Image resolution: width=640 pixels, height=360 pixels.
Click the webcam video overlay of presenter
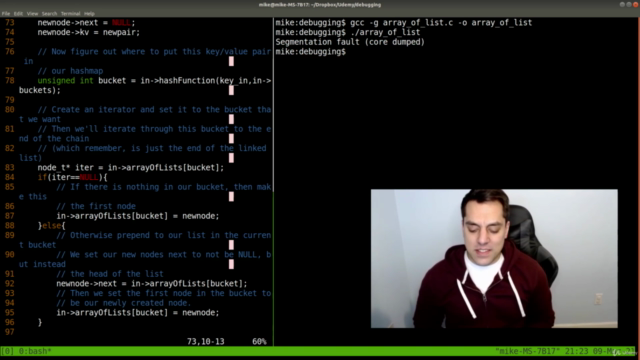[x=494, y=258]
